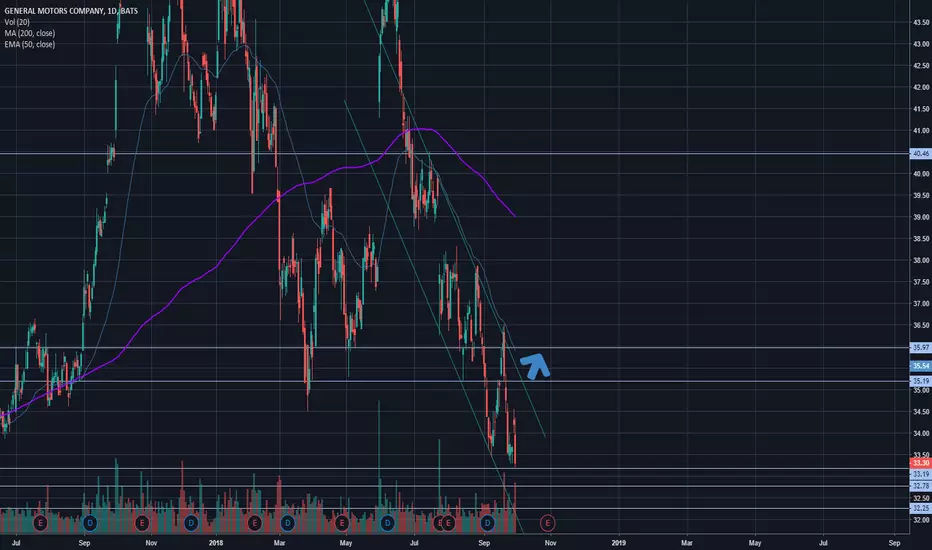932x550 pixels.
Task: Click the 34.00 value on price axis
Action: coord(921,433)
